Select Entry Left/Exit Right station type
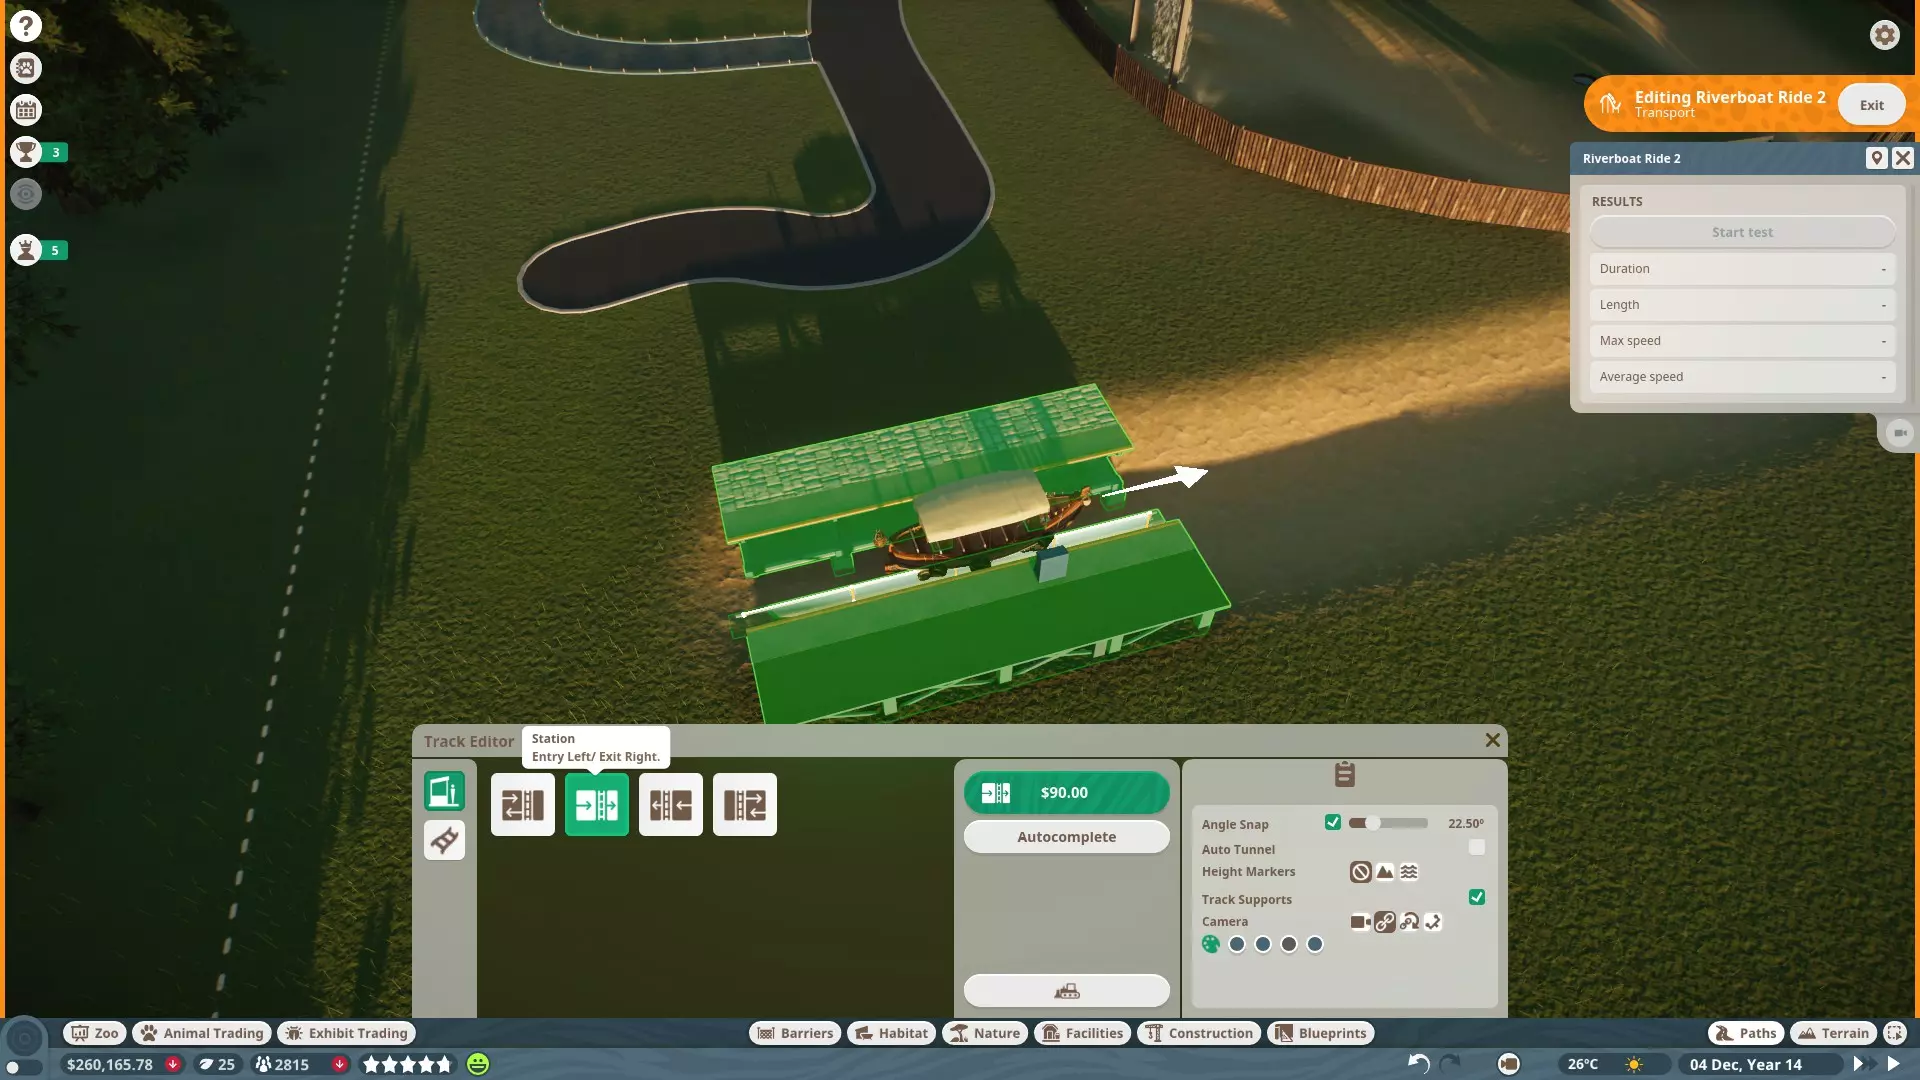 [x=596, y=805]
